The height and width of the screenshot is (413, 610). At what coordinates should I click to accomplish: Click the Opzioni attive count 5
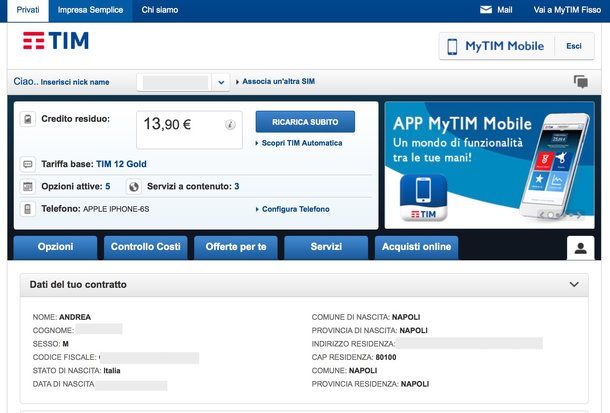108,187
